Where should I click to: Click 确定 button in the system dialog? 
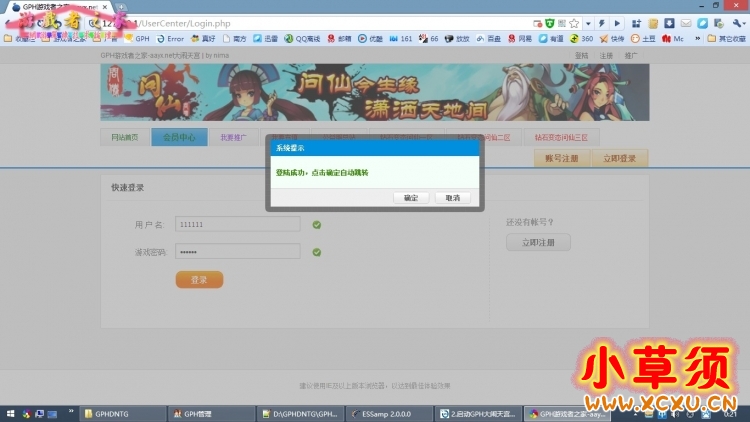411,198
